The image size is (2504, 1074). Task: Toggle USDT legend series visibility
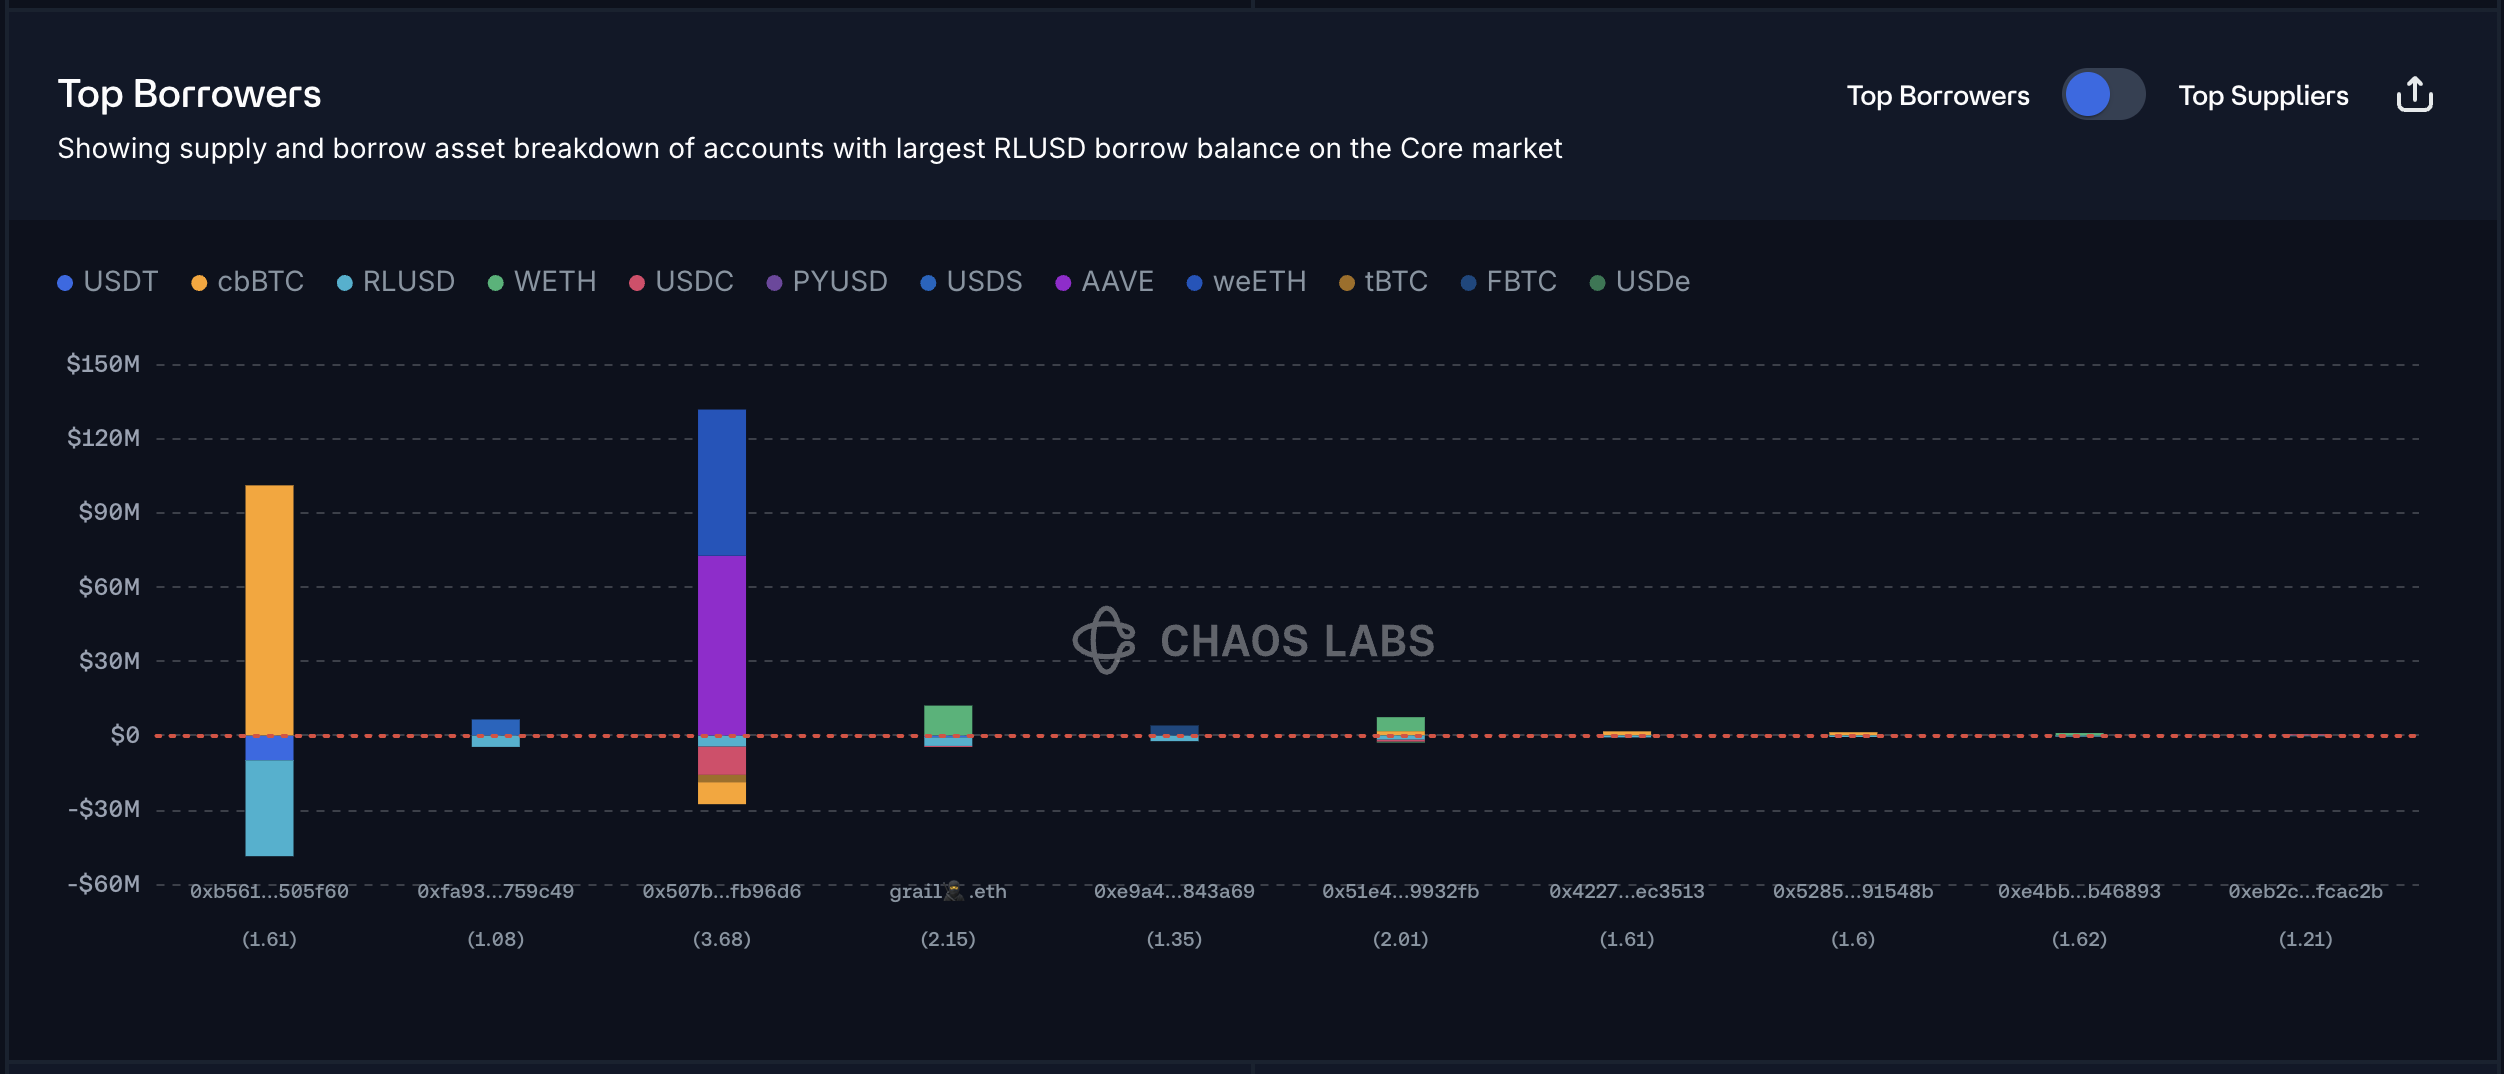pyautogui.click(x=108, y=282)
